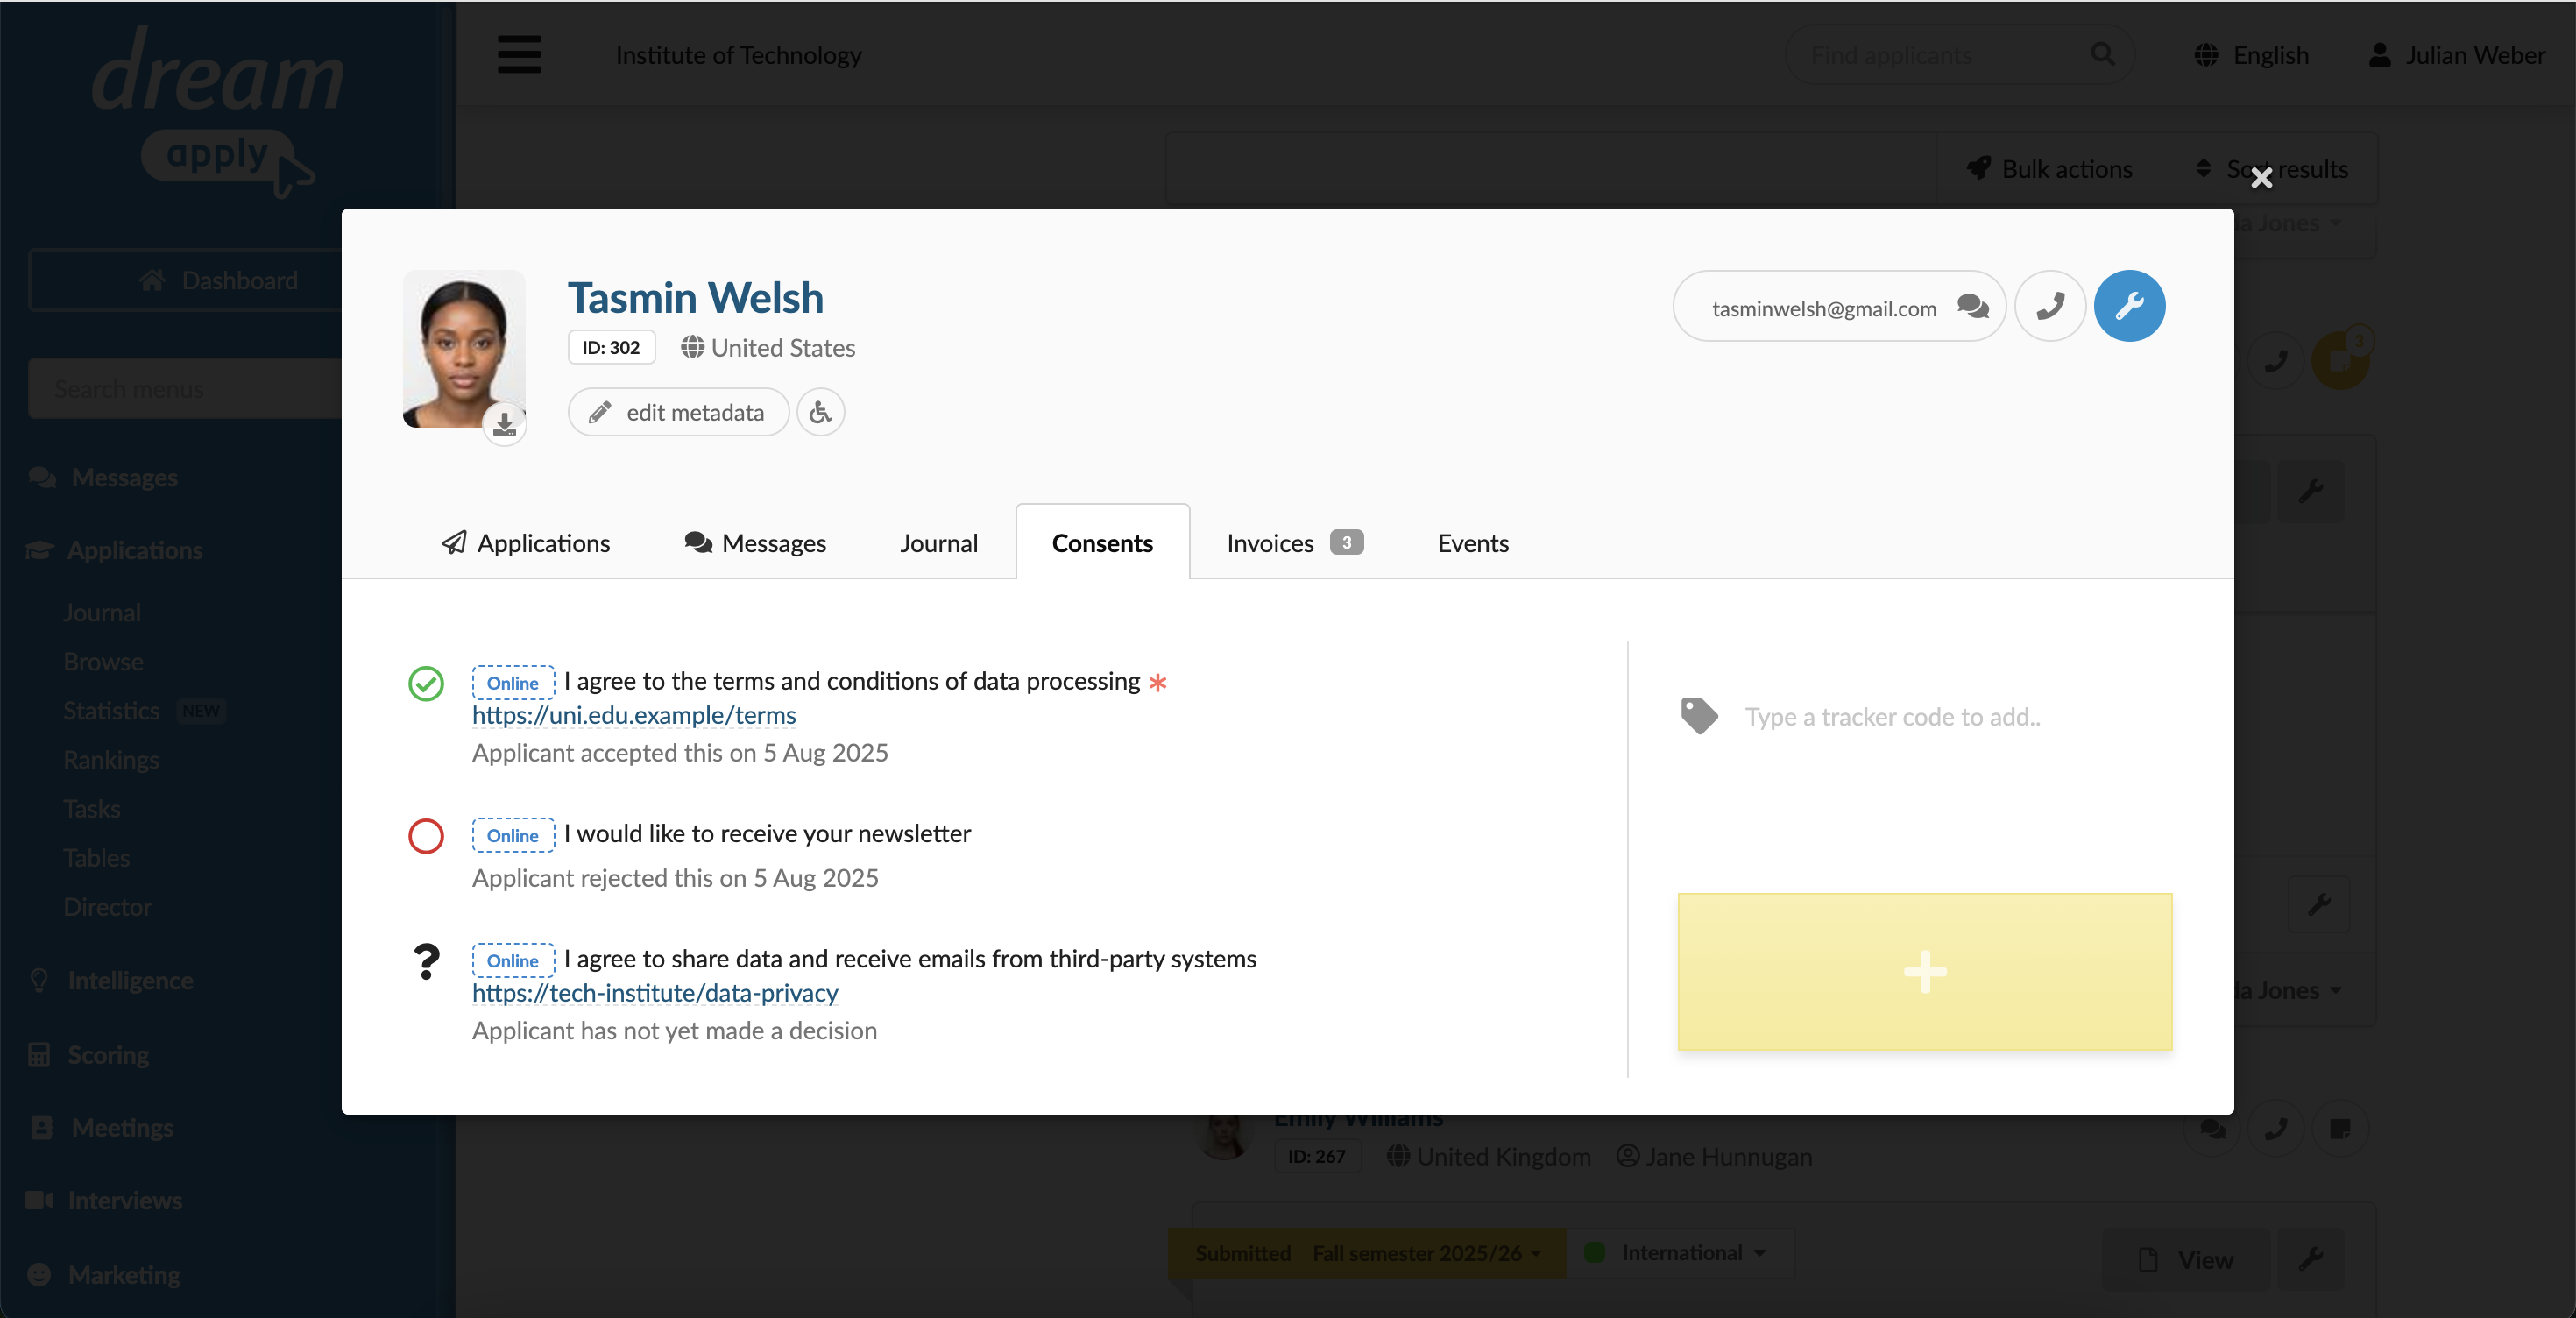Click the tag icon beside tracker code field
Viewport: 2576px width, 1318px height.
tap(1699, 716)
